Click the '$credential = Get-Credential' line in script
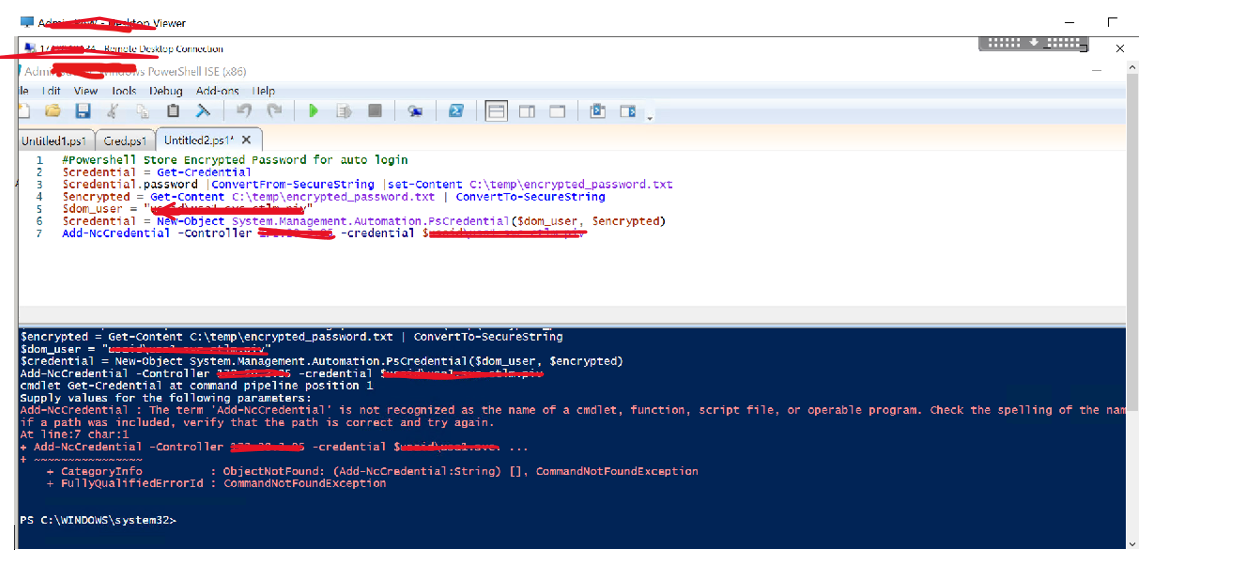Viewport: 1237px width, 581px height. (x=157, y=172)
